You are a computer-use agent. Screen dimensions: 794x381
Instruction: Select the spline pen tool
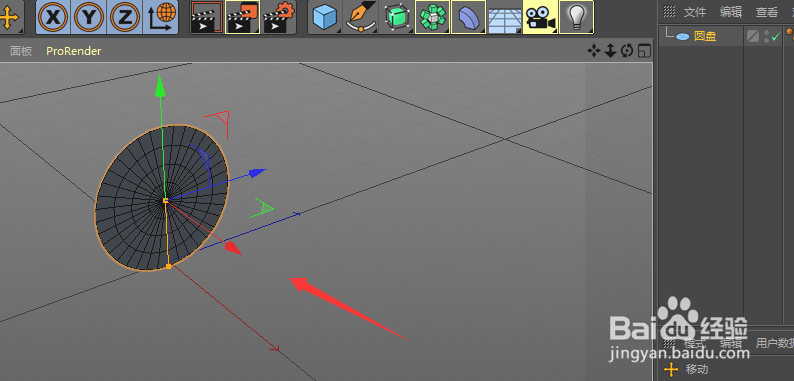(361, 17)
